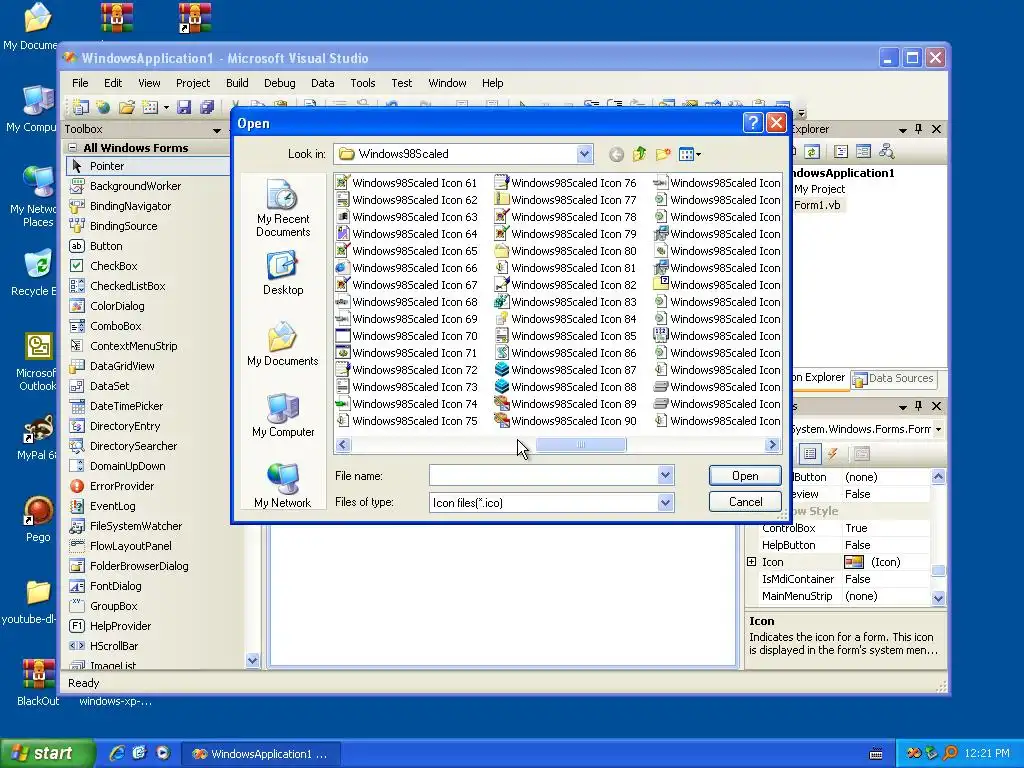Switch to the Data Sources tab
The image size is (1024, 768).
tap(893, 378)
